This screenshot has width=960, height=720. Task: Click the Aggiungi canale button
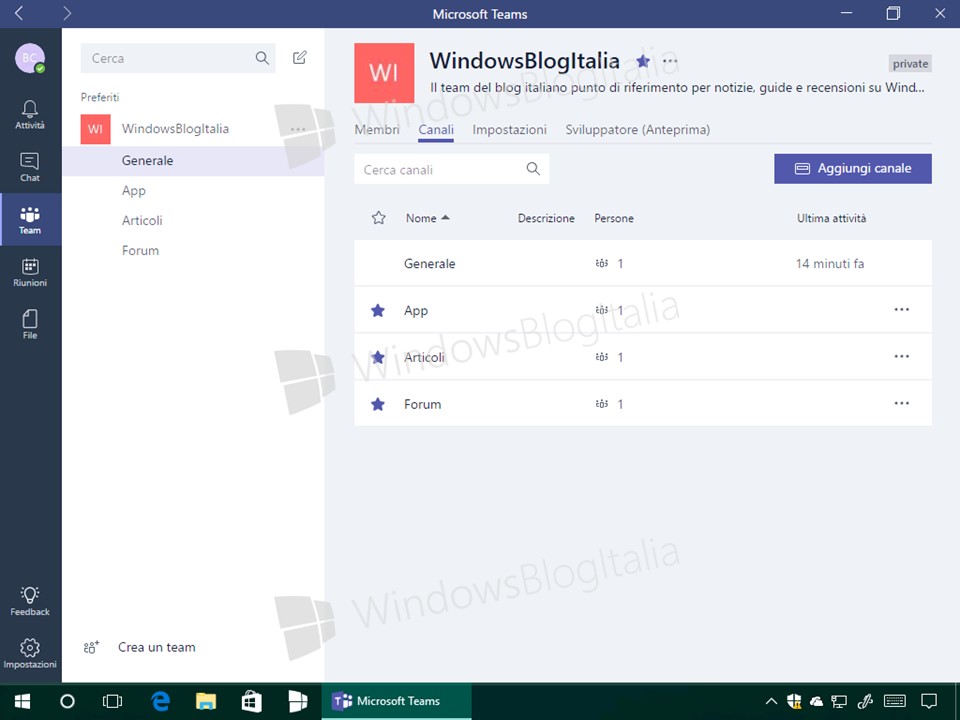coord(853,168)
